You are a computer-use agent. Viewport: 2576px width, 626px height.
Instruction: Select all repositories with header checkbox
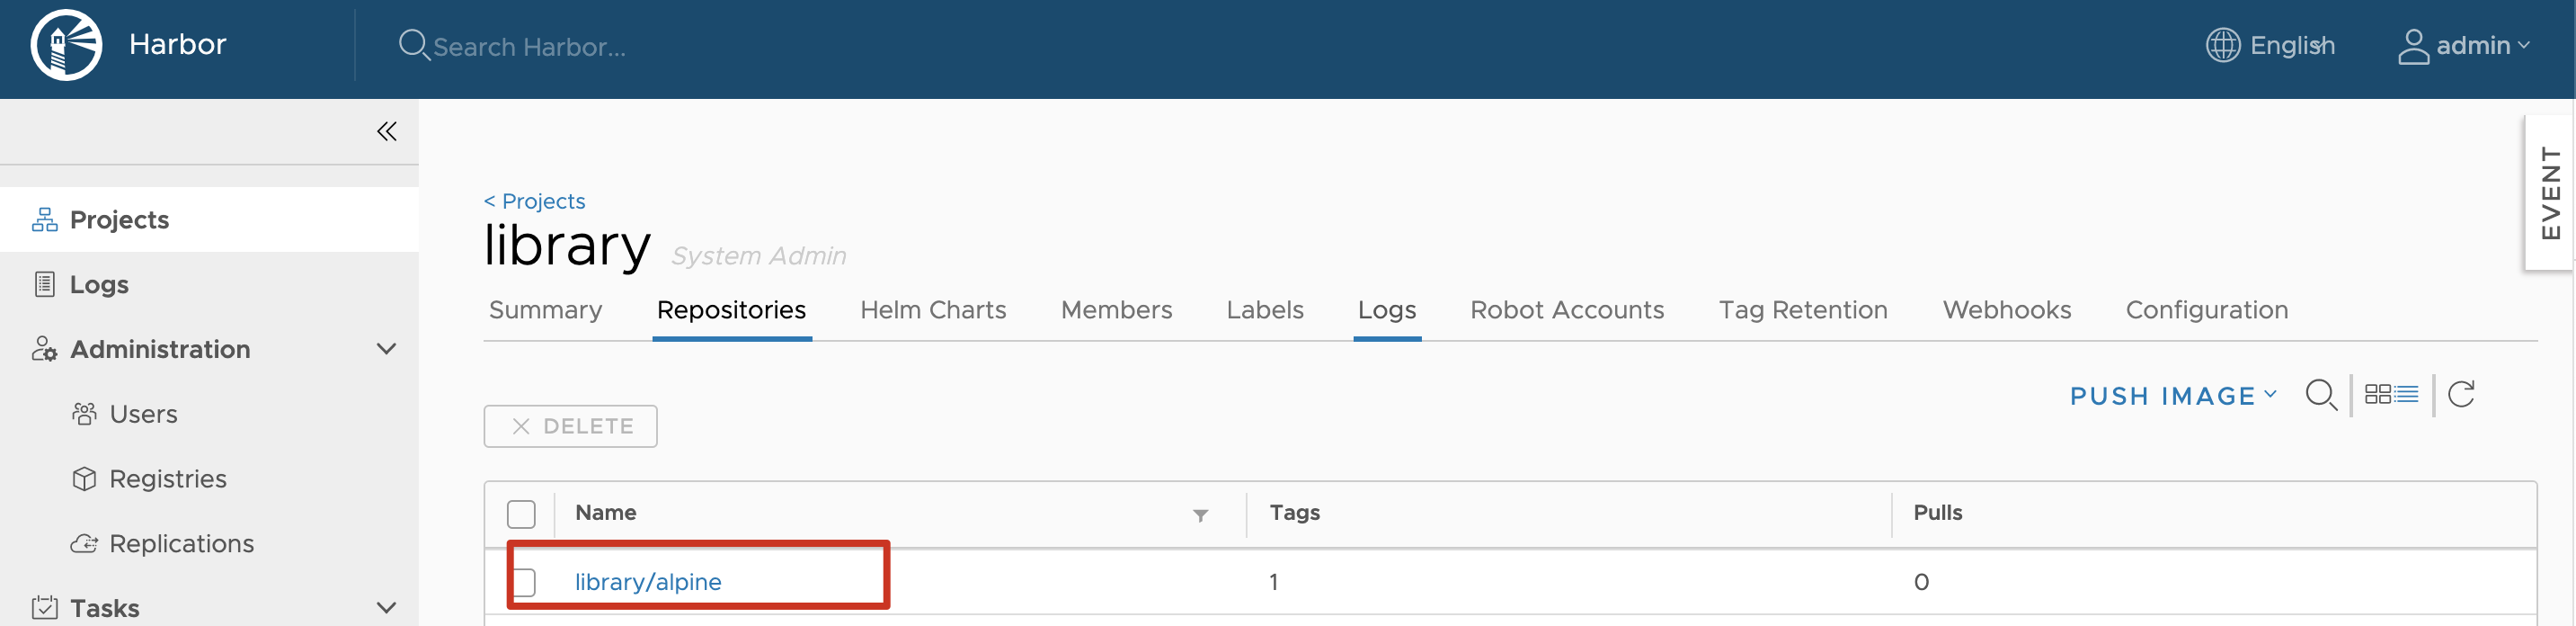point(521,514)
